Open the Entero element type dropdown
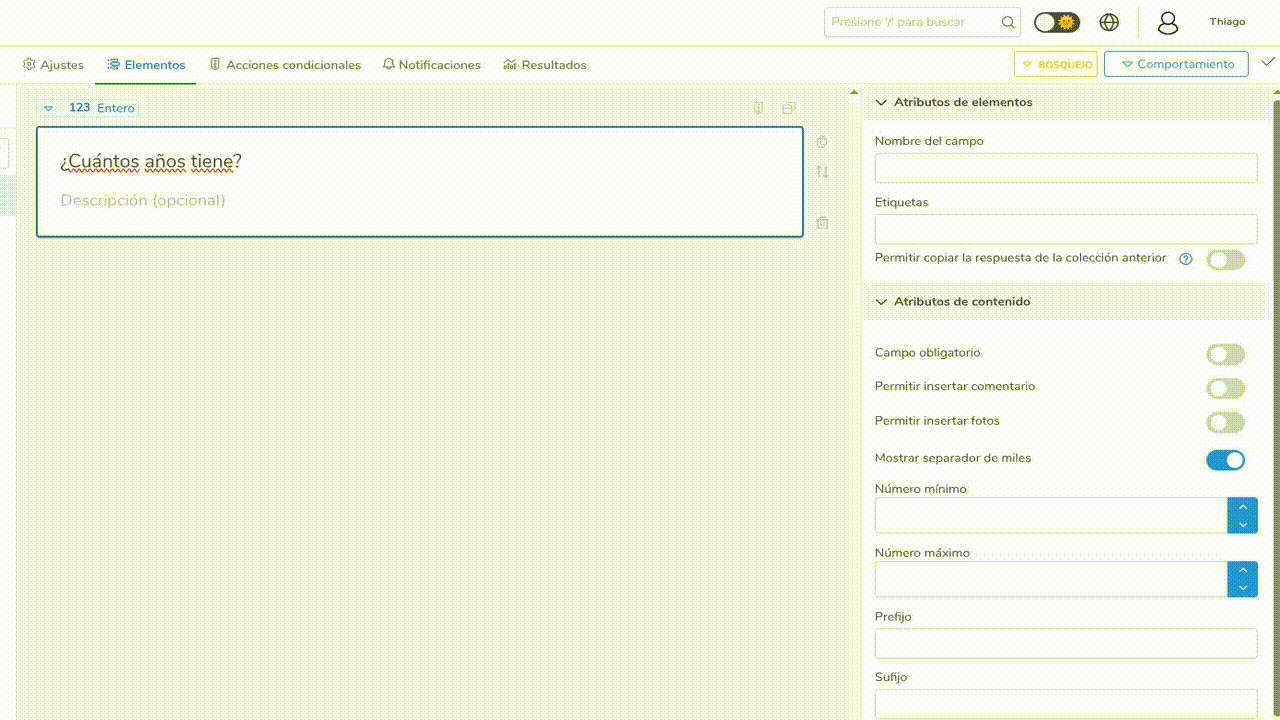This screenshot has width=1280, height=720. click(x=48, y=108)
